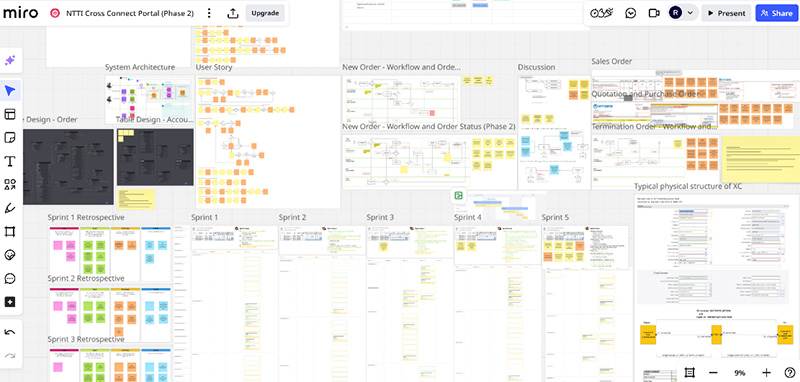Click the Upgrade button
This screenshot has width=800, height=382.
pyautogui.click(x=265, y=13)
